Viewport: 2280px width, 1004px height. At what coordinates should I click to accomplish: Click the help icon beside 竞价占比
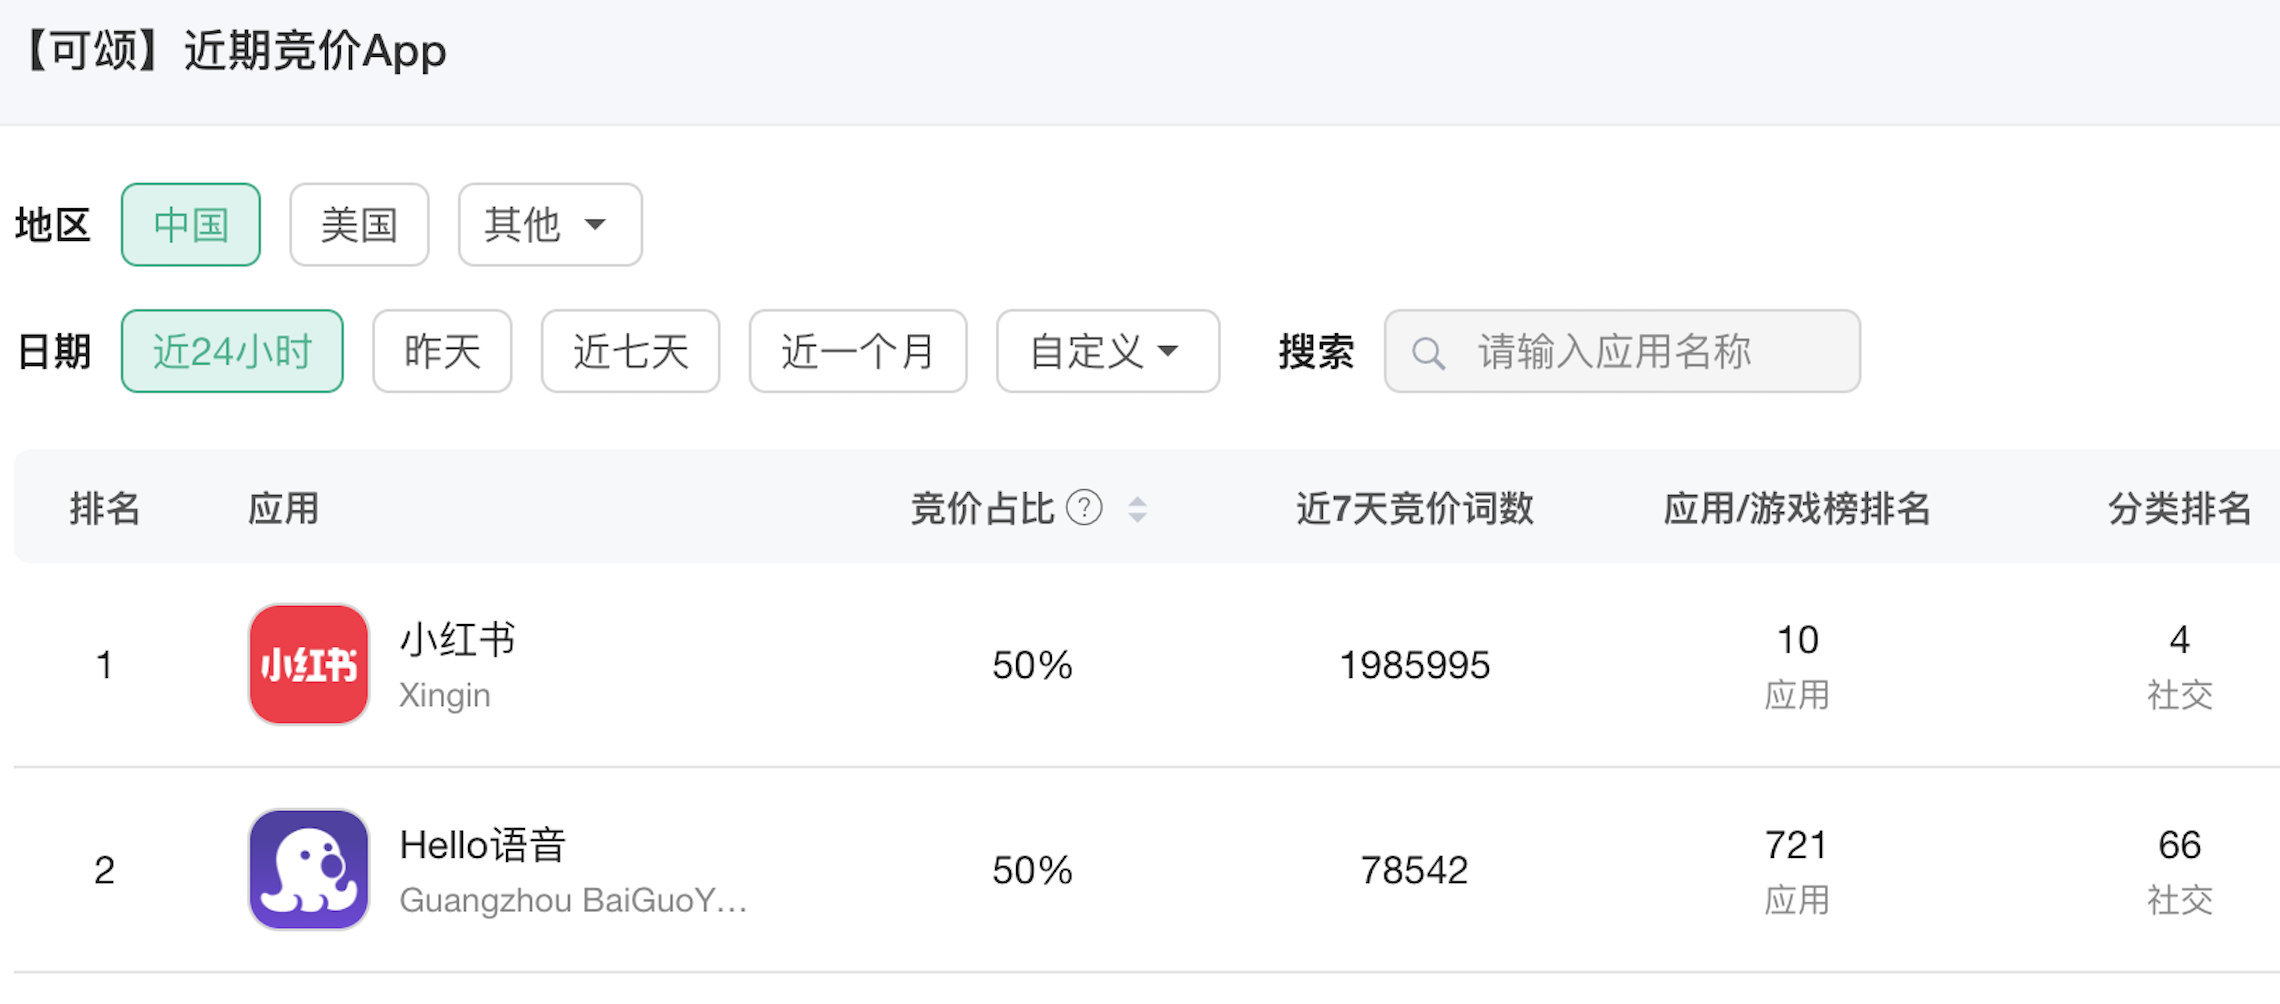[x=1084, y=508]
